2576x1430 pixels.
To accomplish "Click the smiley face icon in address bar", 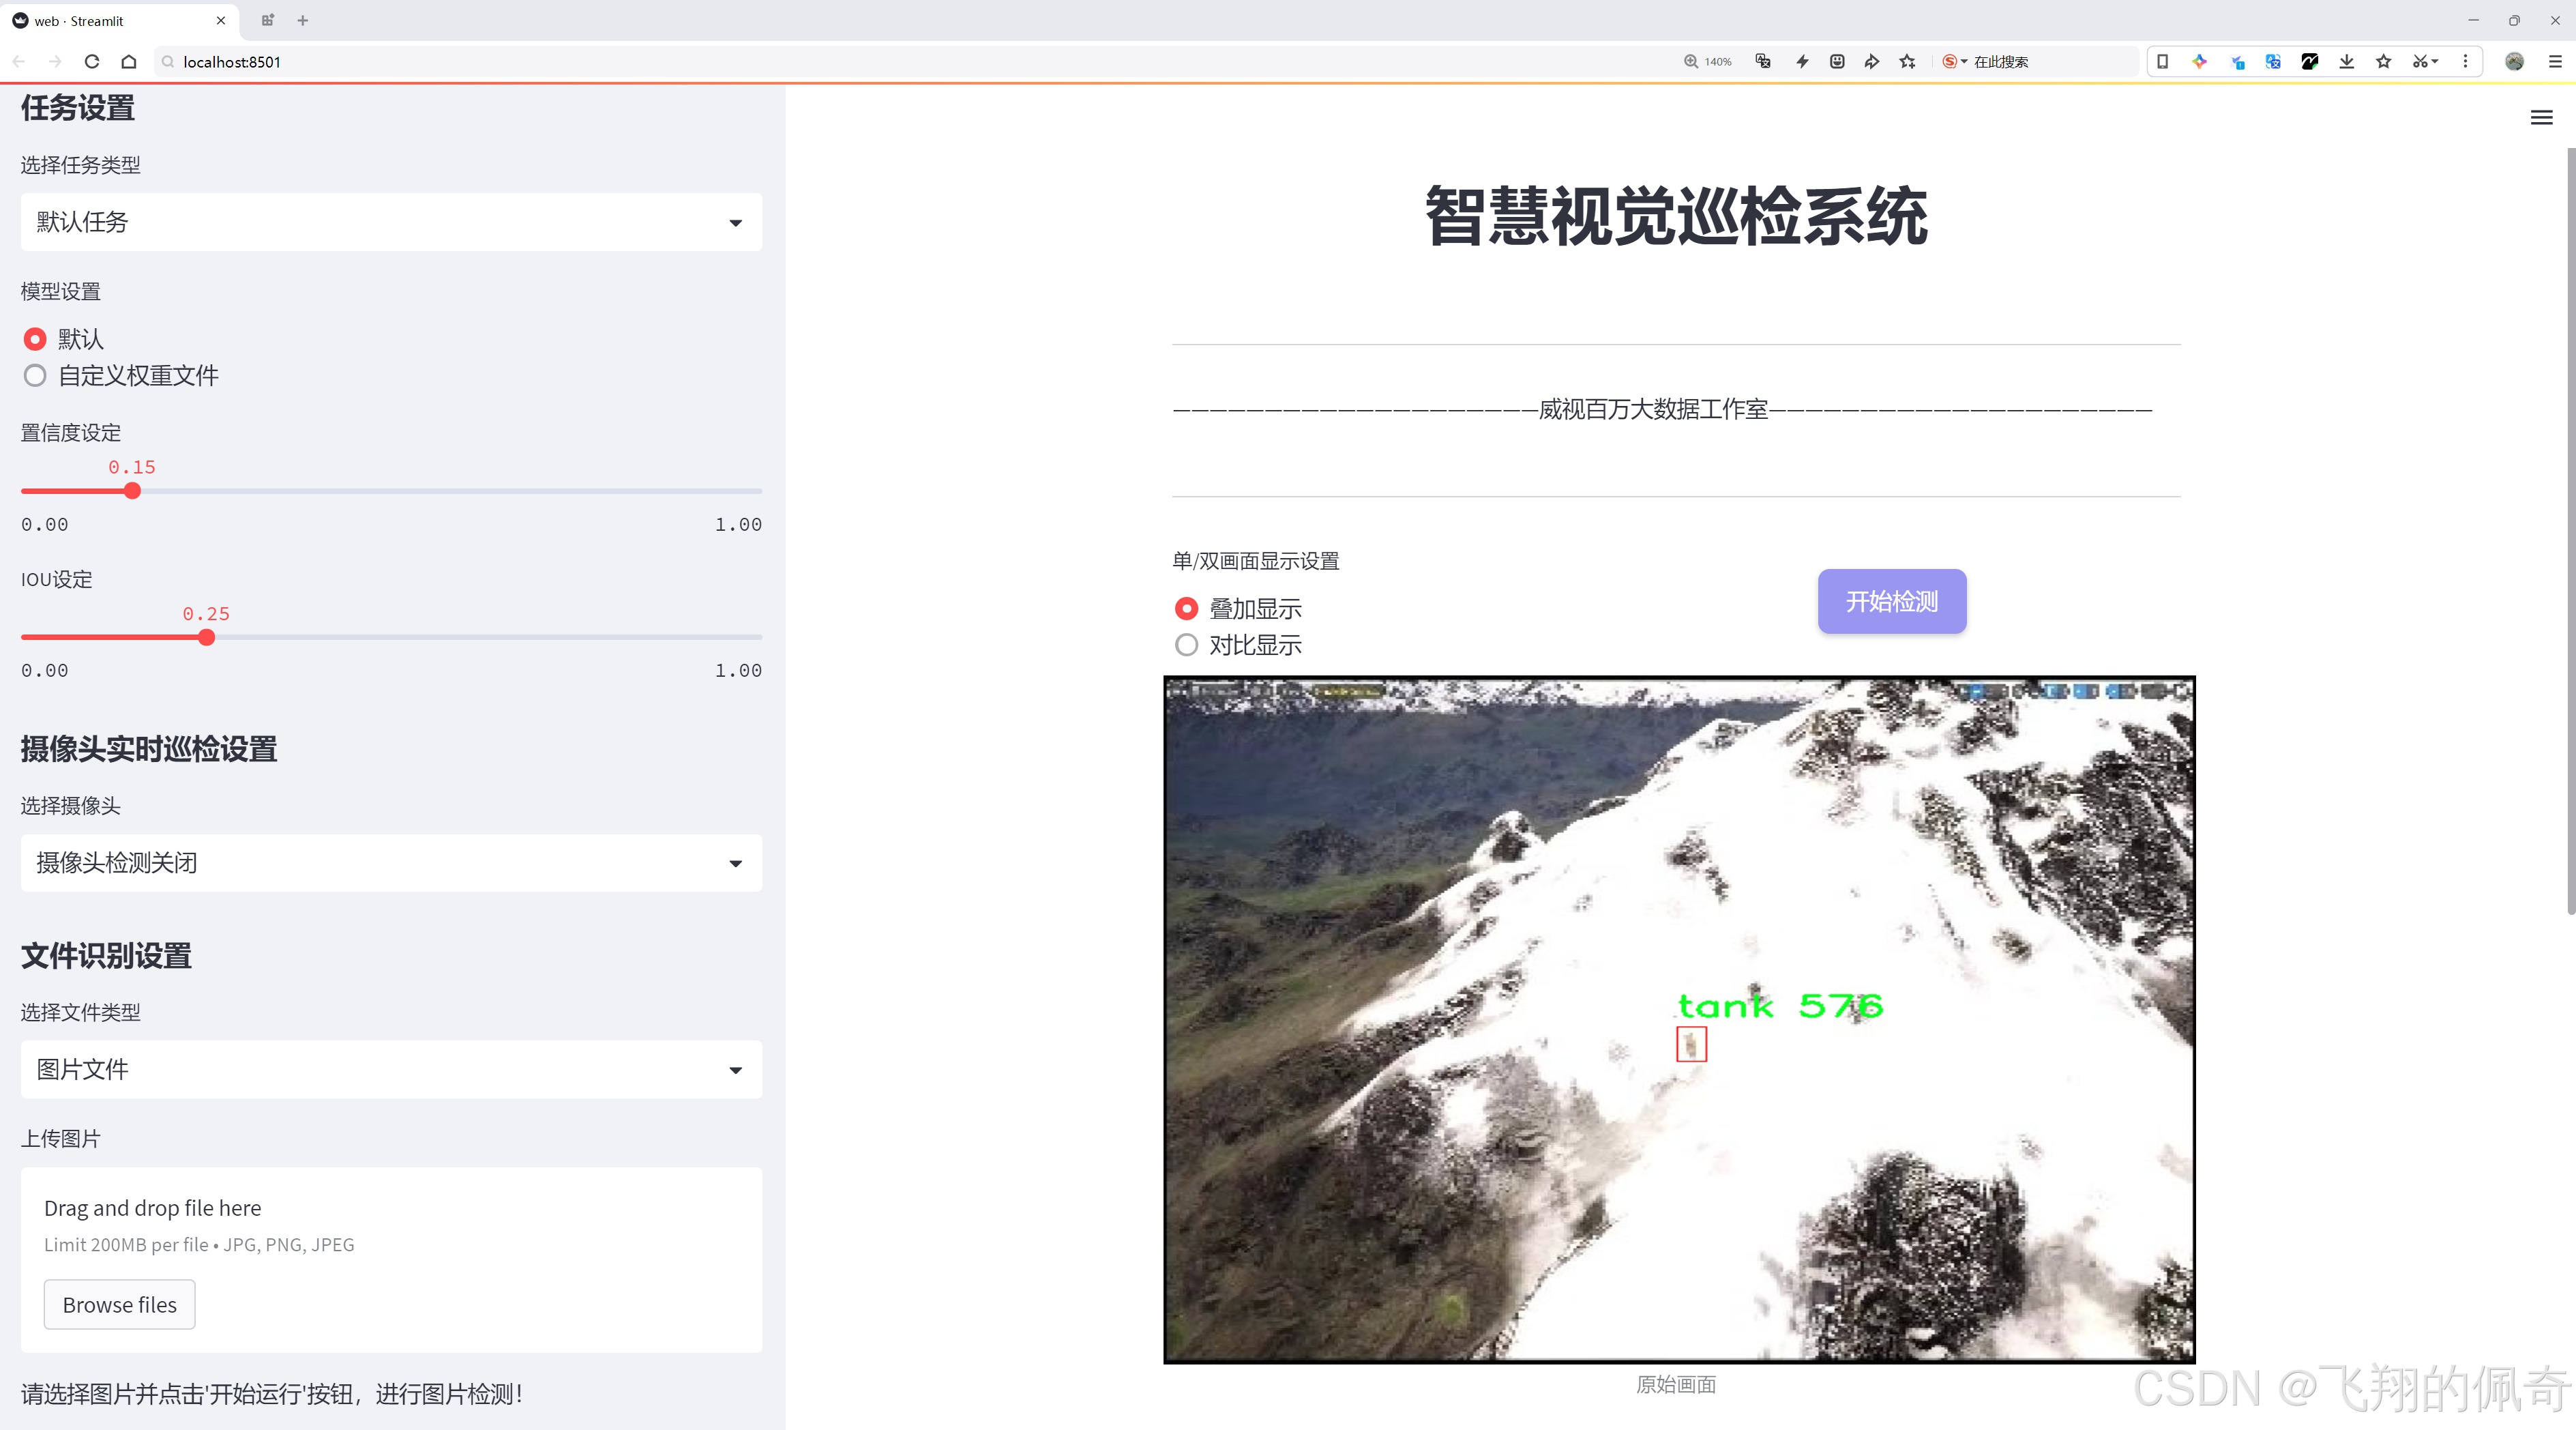I will (1837, 62).
